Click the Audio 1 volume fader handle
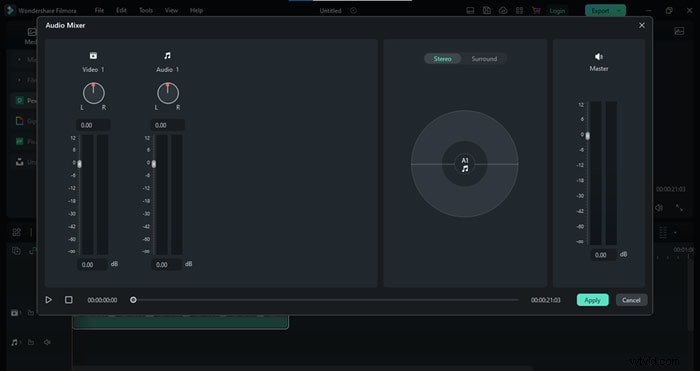 (x=154, y=164)
